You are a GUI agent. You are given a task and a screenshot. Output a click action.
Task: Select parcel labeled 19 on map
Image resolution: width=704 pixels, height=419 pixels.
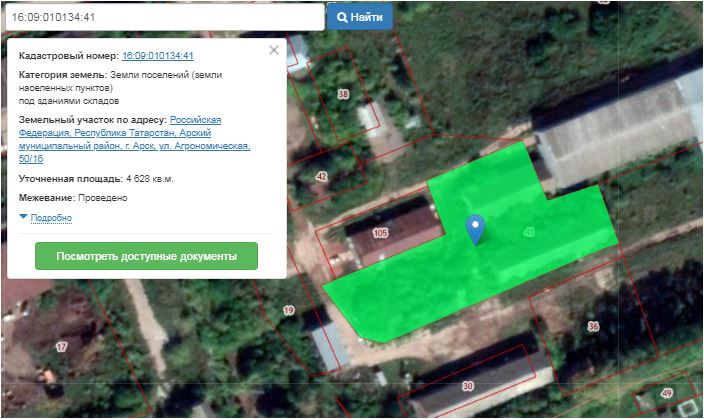289,312
